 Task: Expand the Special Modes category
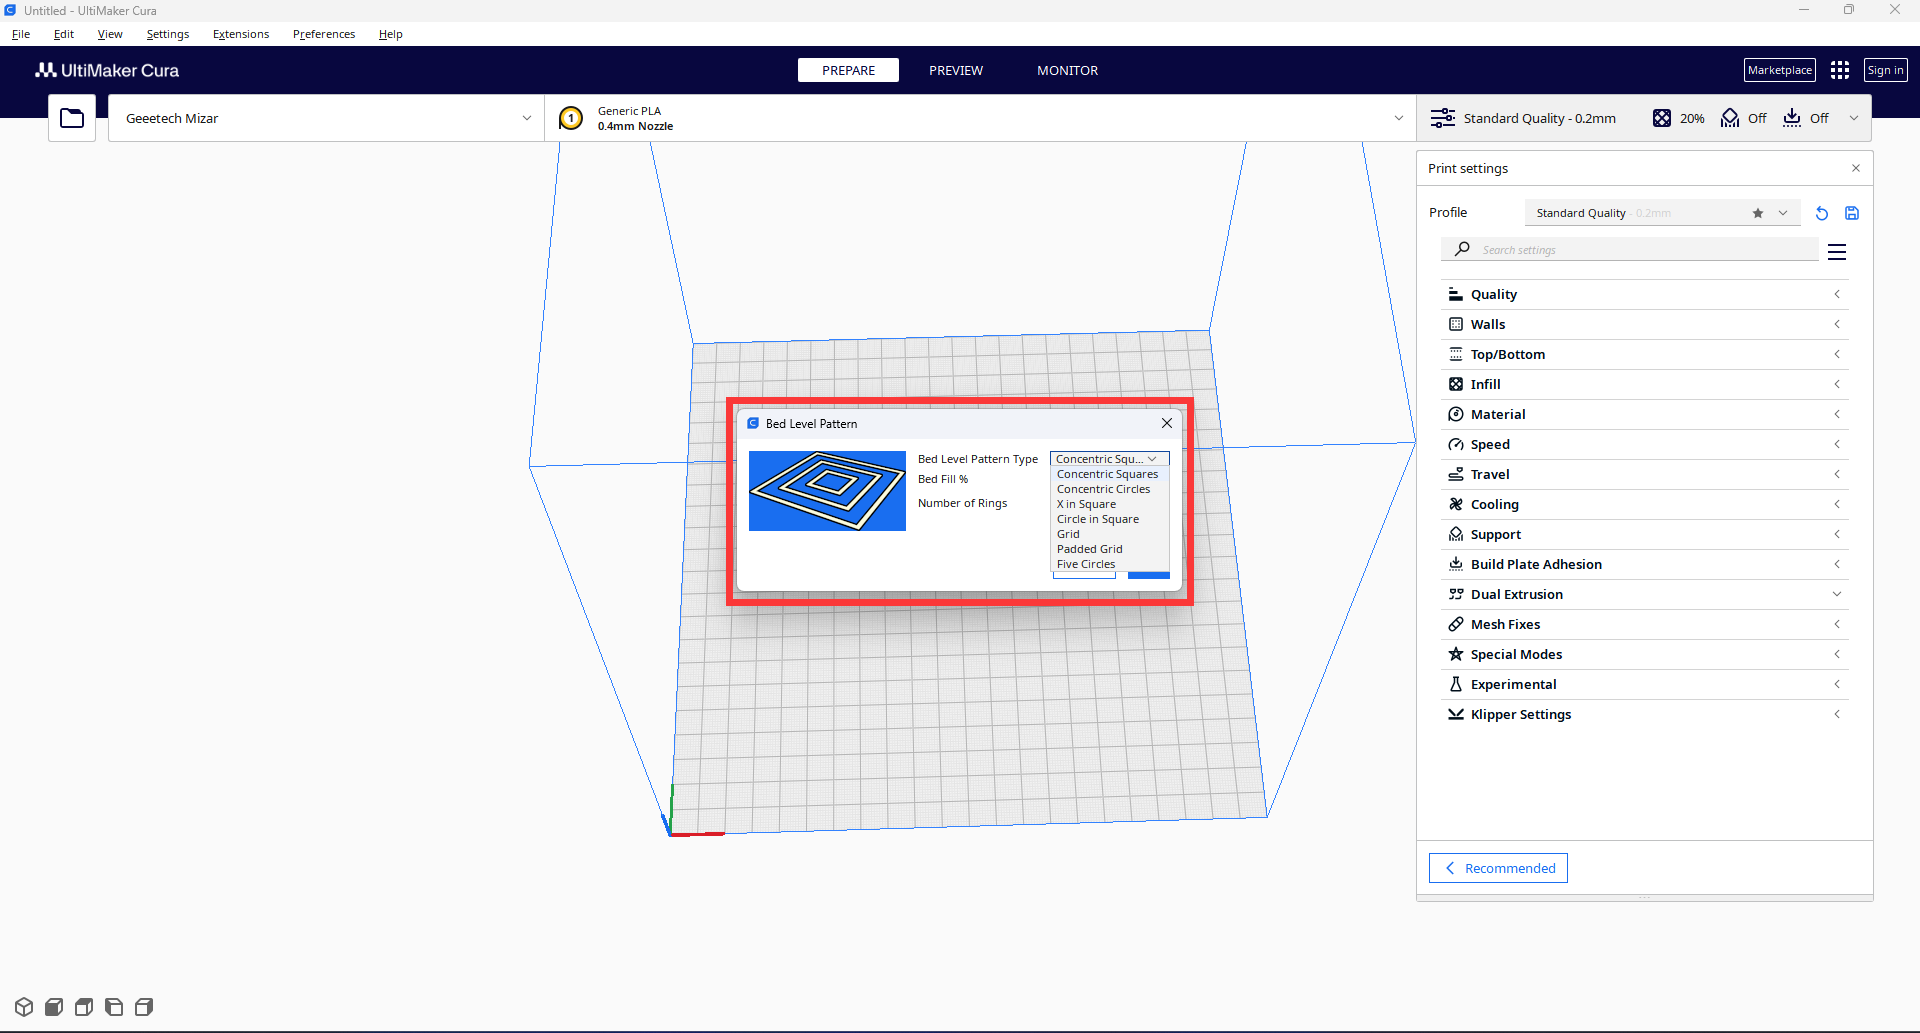click(1645, 654)
